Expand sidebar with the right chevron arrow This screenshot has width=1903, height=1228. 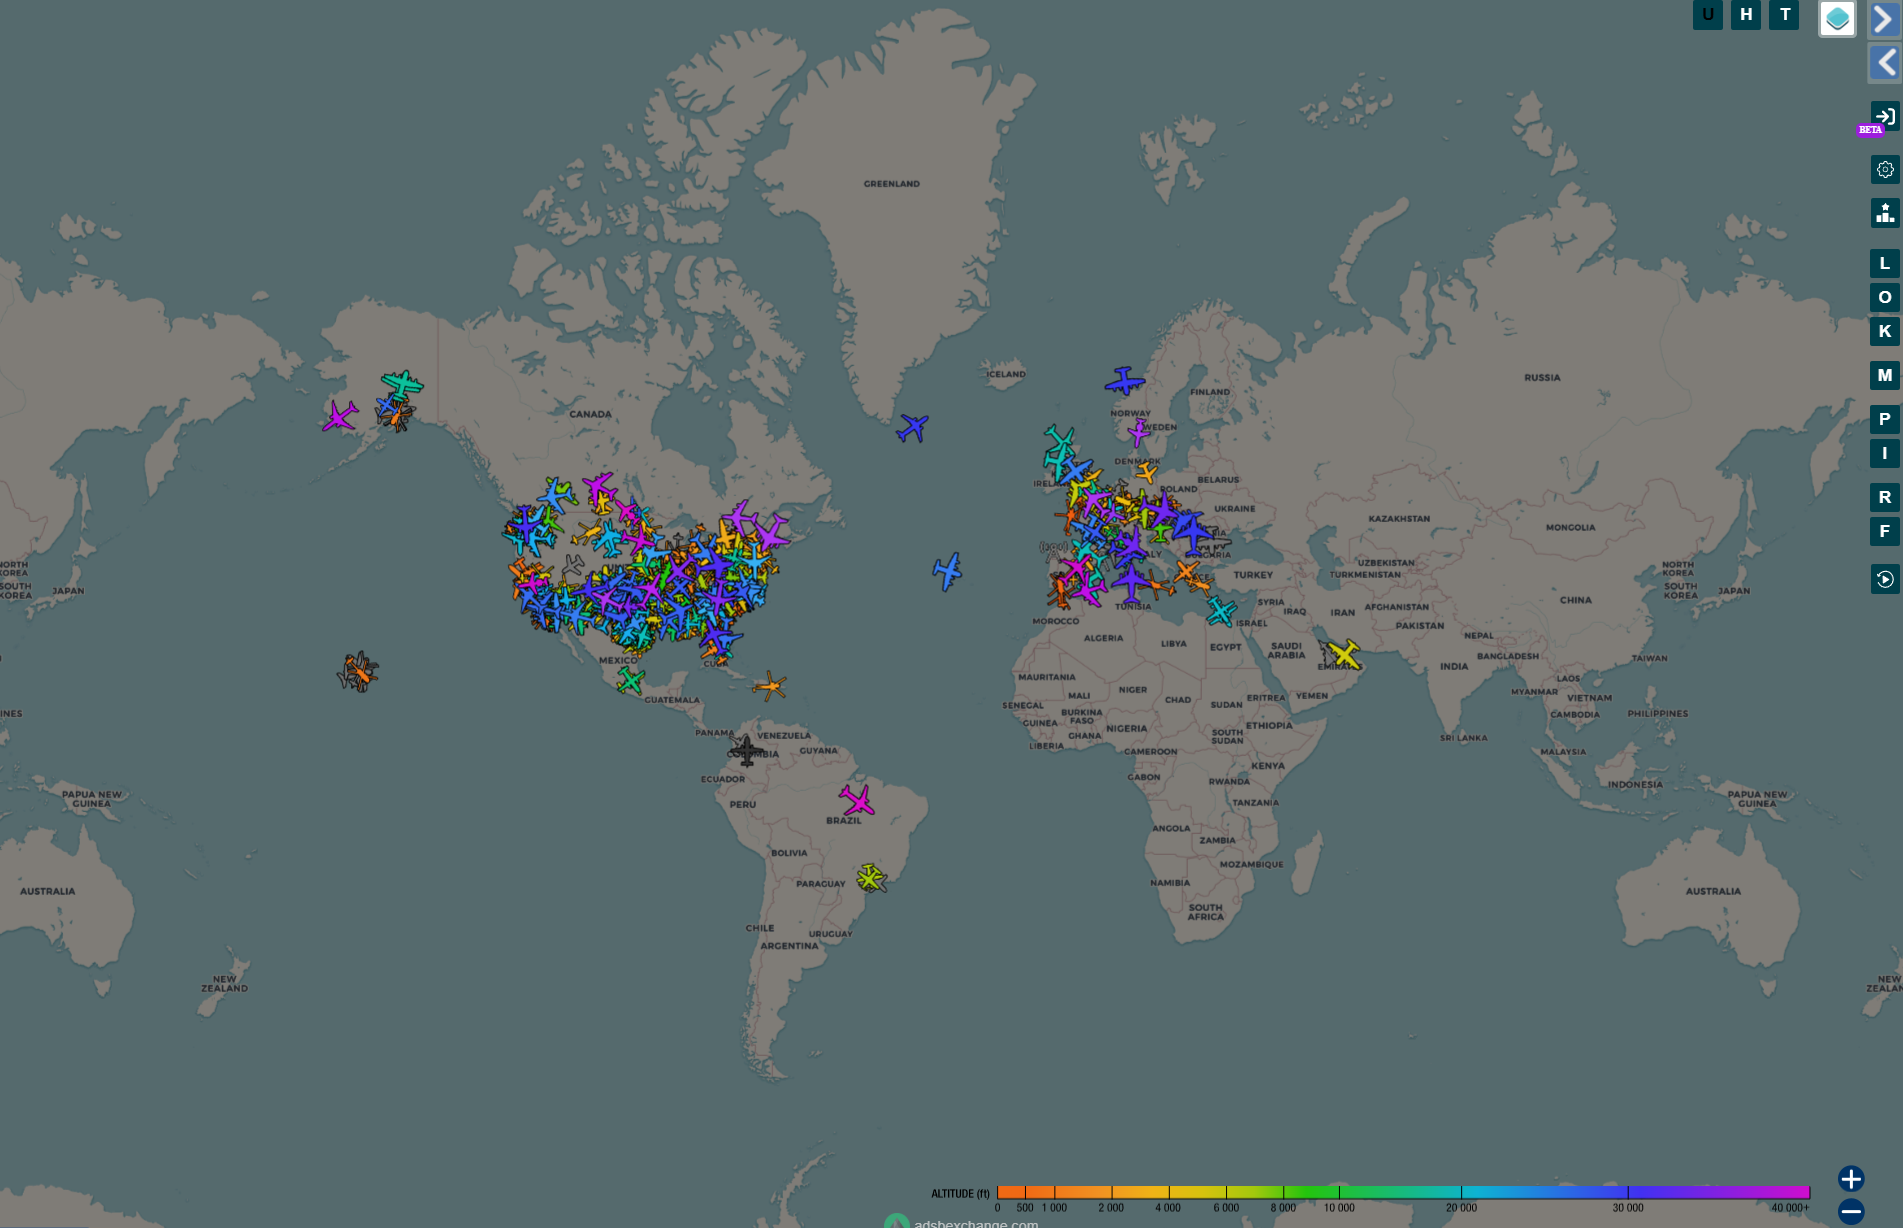[1885, 19]
